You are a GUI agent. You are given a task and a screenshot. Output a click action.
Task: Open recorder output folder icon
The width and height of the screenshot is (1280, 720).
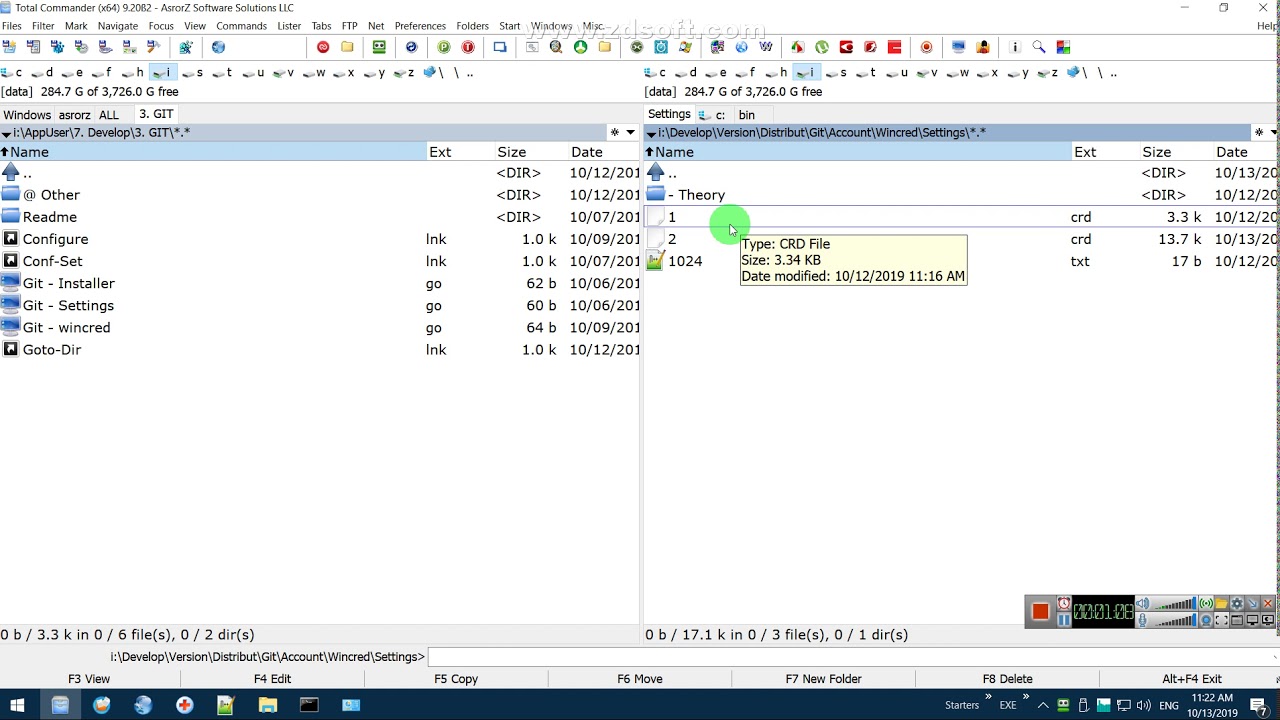tap(1221, 603)
